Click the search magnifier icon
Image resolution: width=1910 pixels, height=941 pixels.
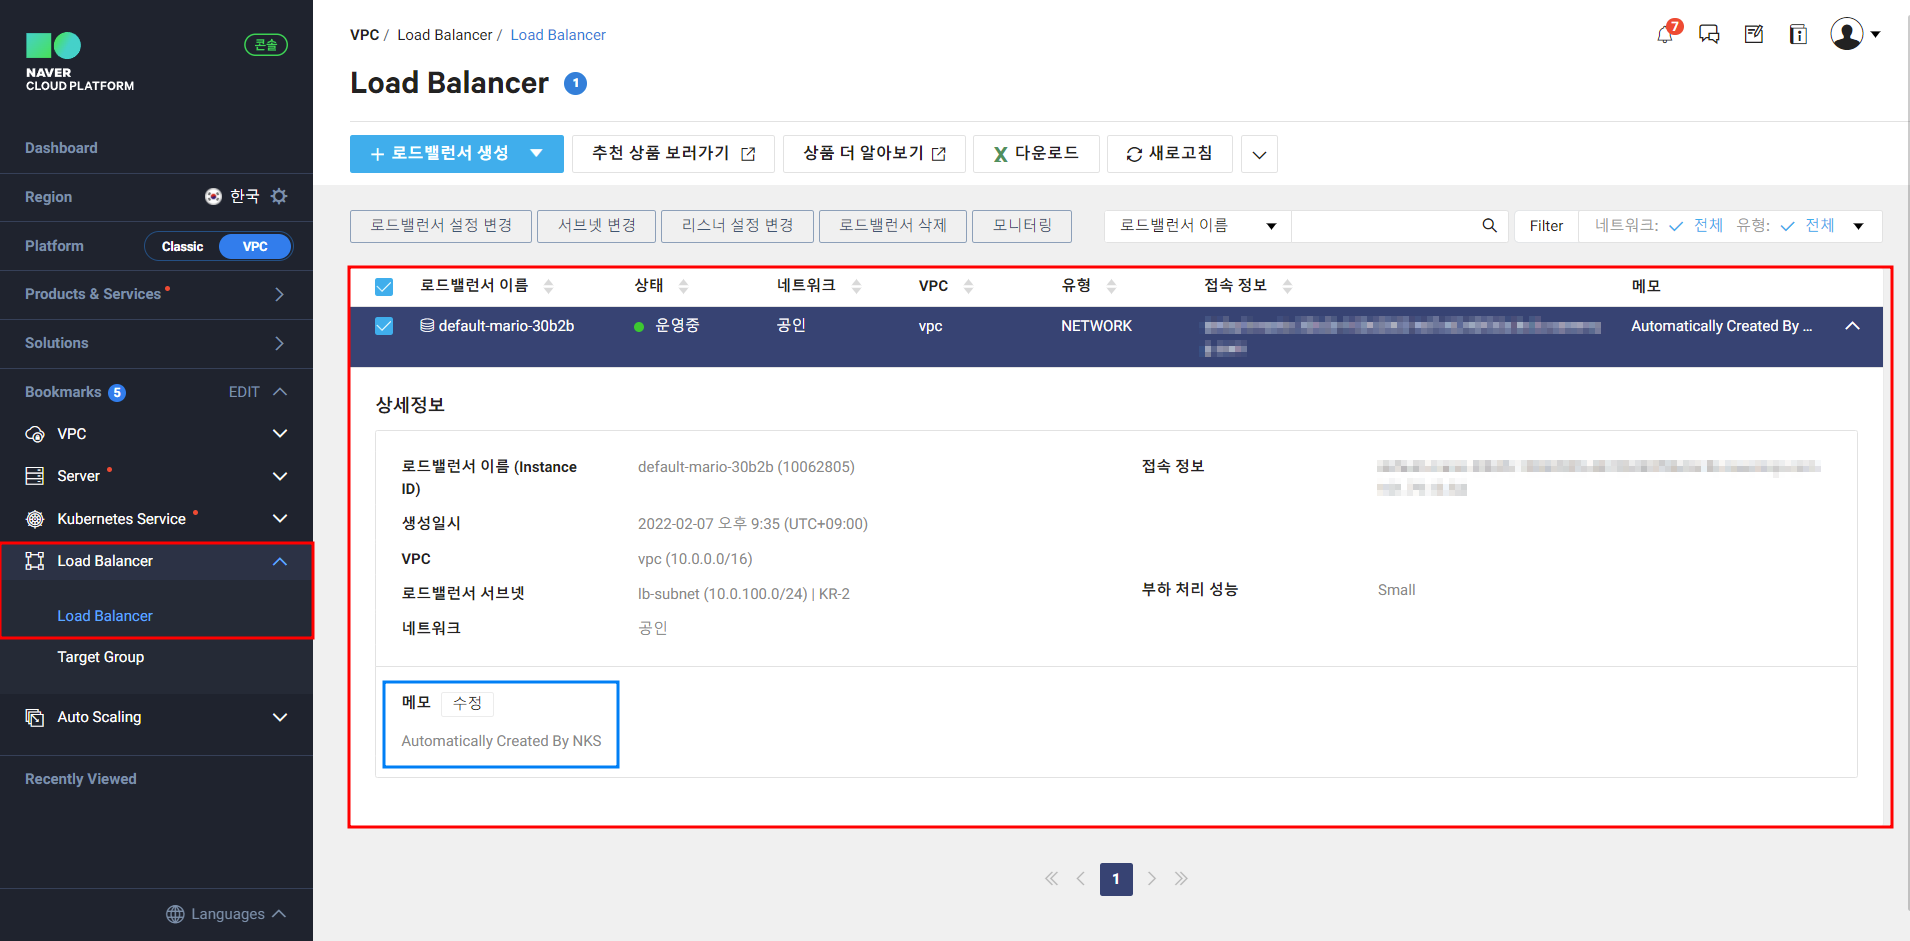[1489, 226]
